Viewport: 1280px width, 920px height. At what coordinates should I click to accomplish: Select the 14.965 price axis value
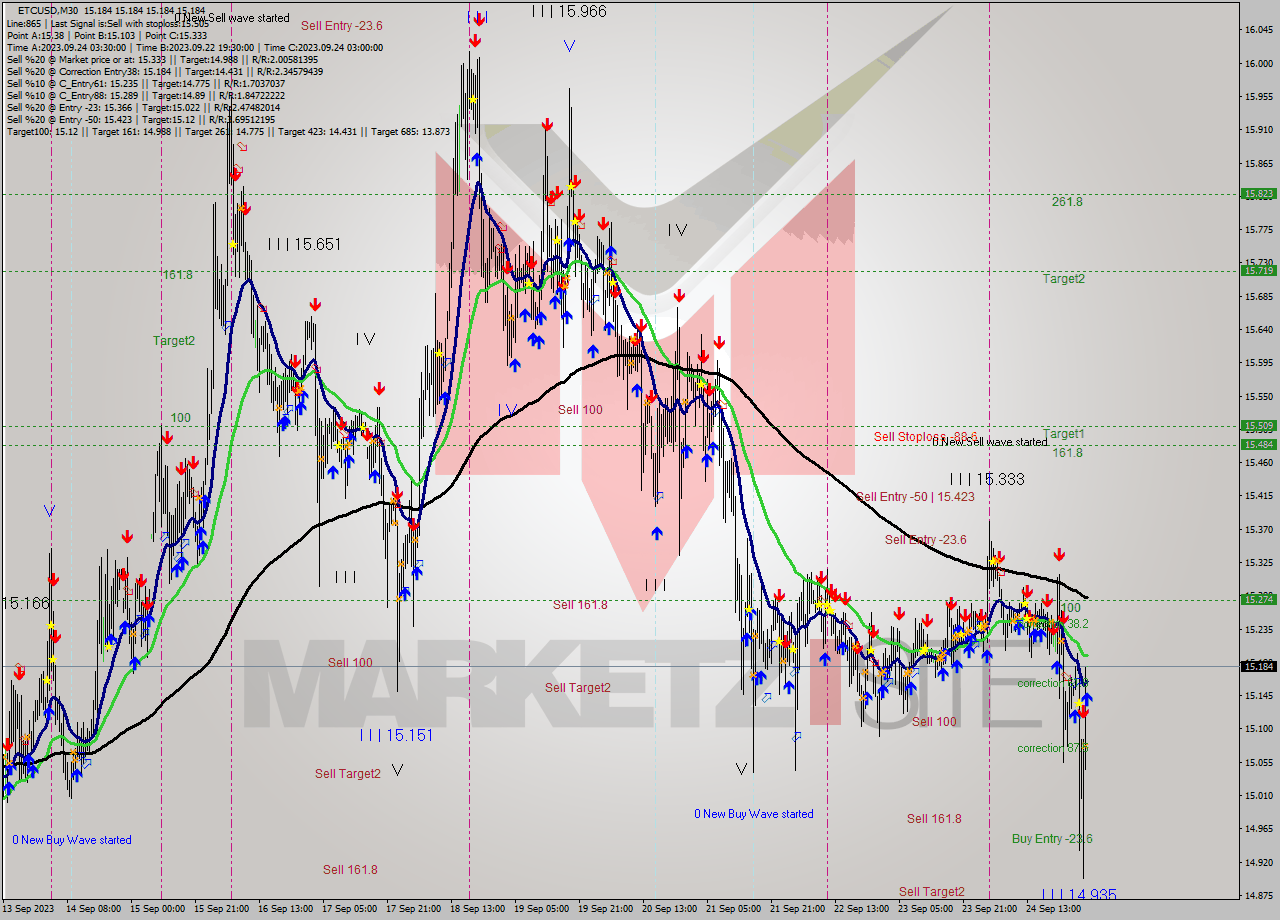[x=1257, y=829]
